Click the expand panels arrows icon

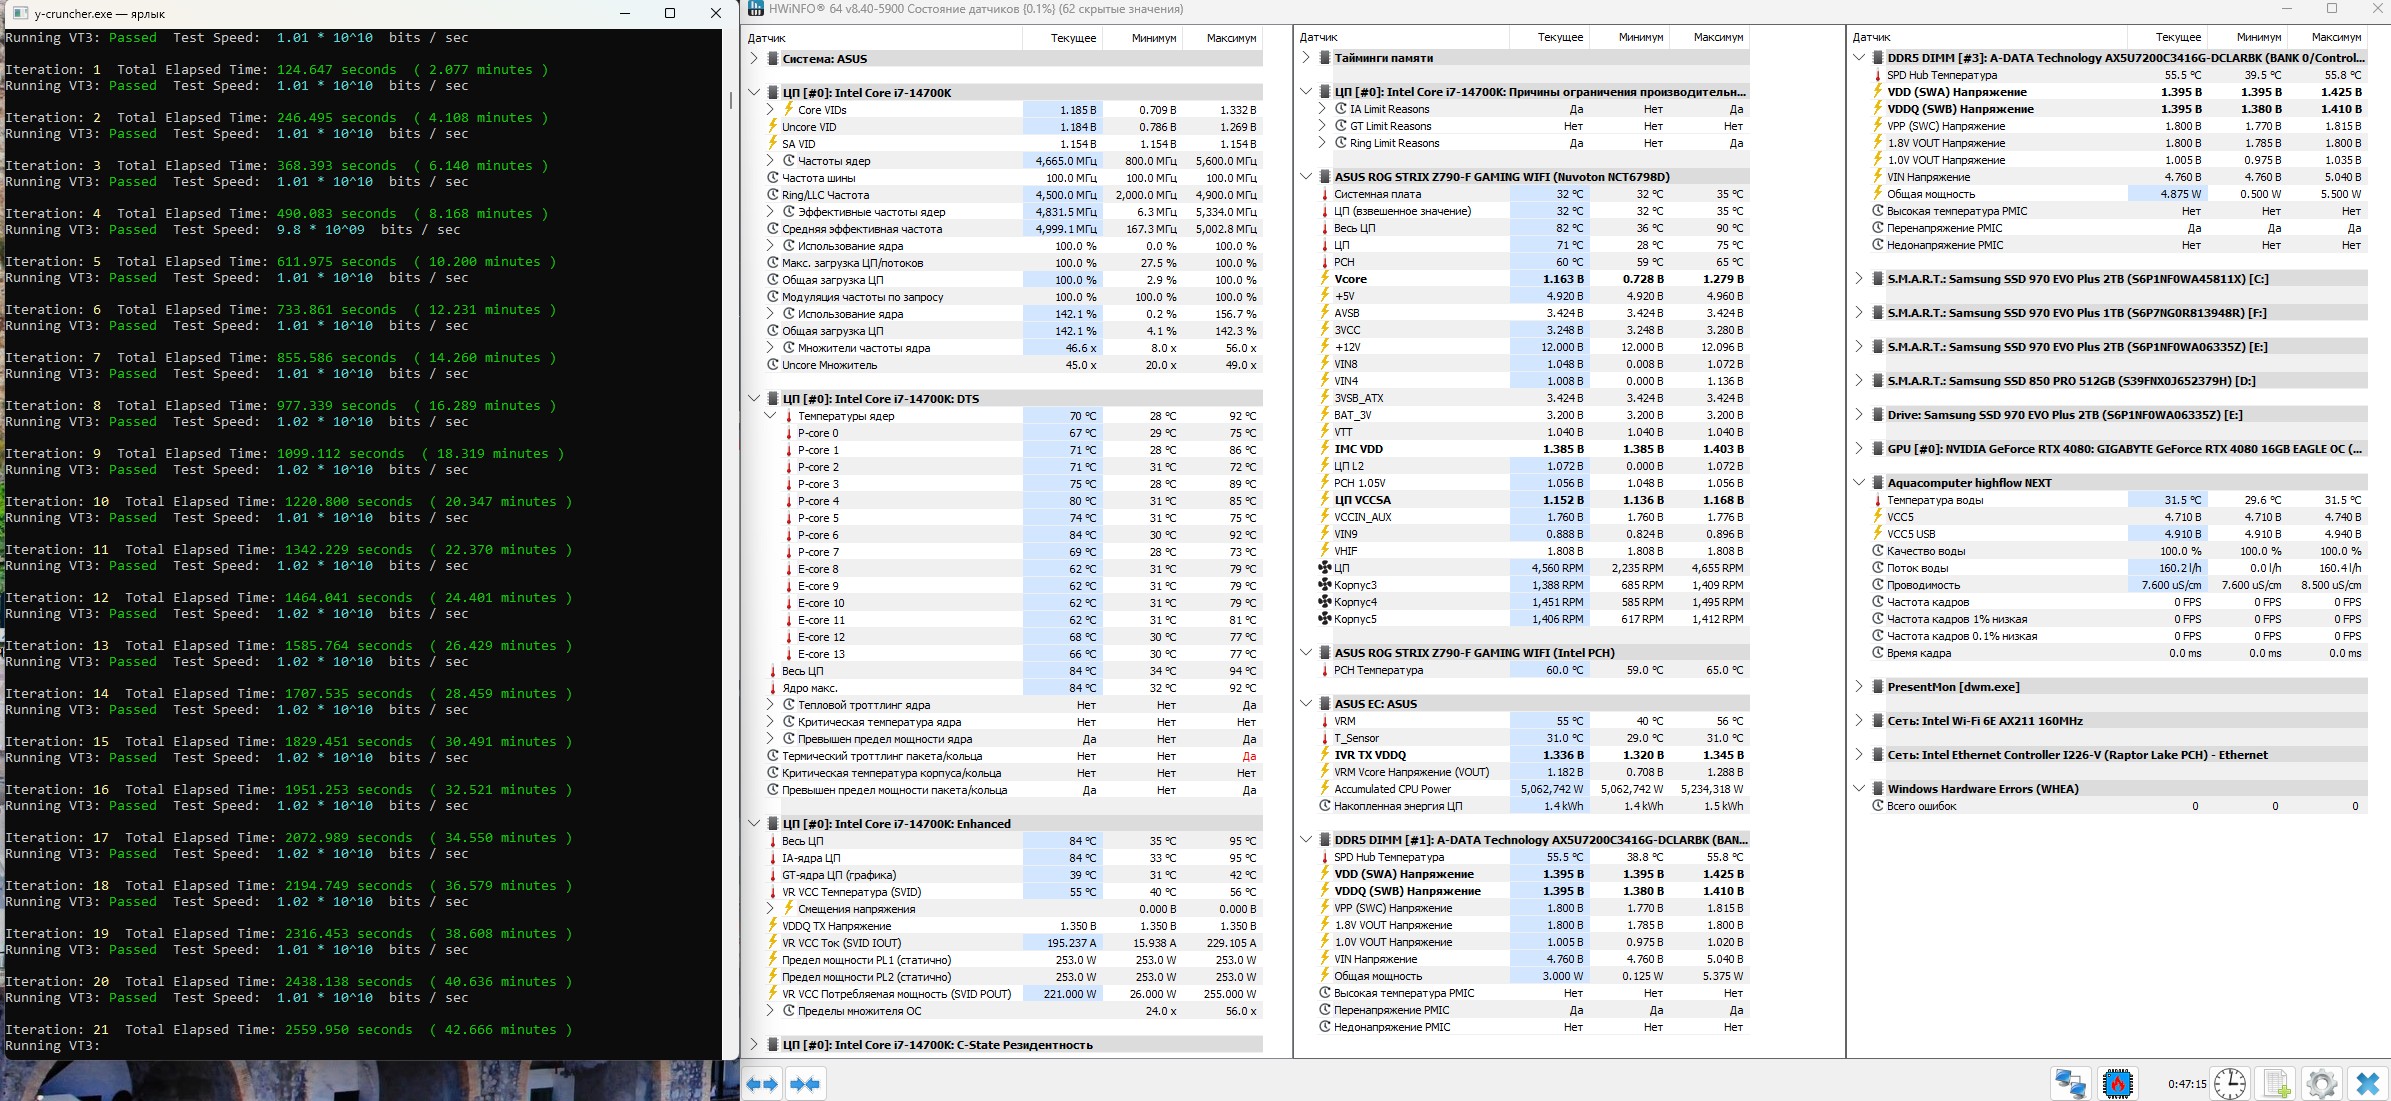point(762,1084)
